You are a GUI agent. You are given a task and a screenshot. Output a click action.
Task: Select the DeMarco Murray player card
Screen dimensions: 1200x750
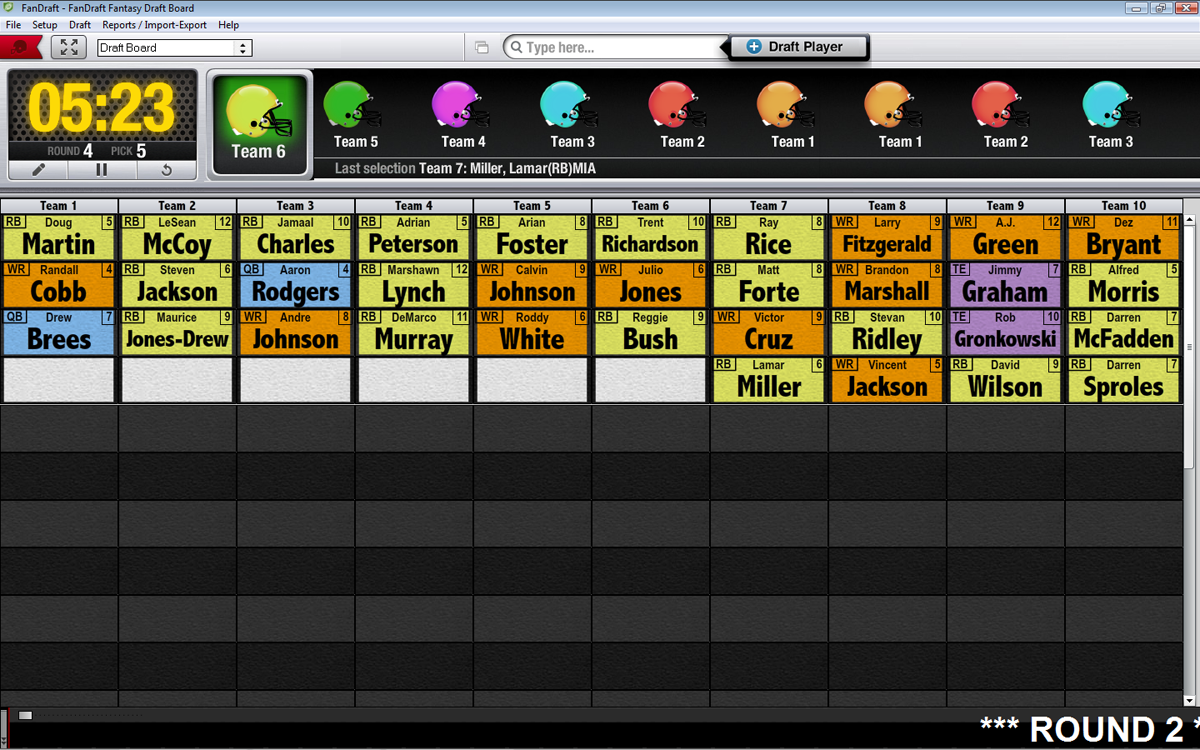click(414, 332)
